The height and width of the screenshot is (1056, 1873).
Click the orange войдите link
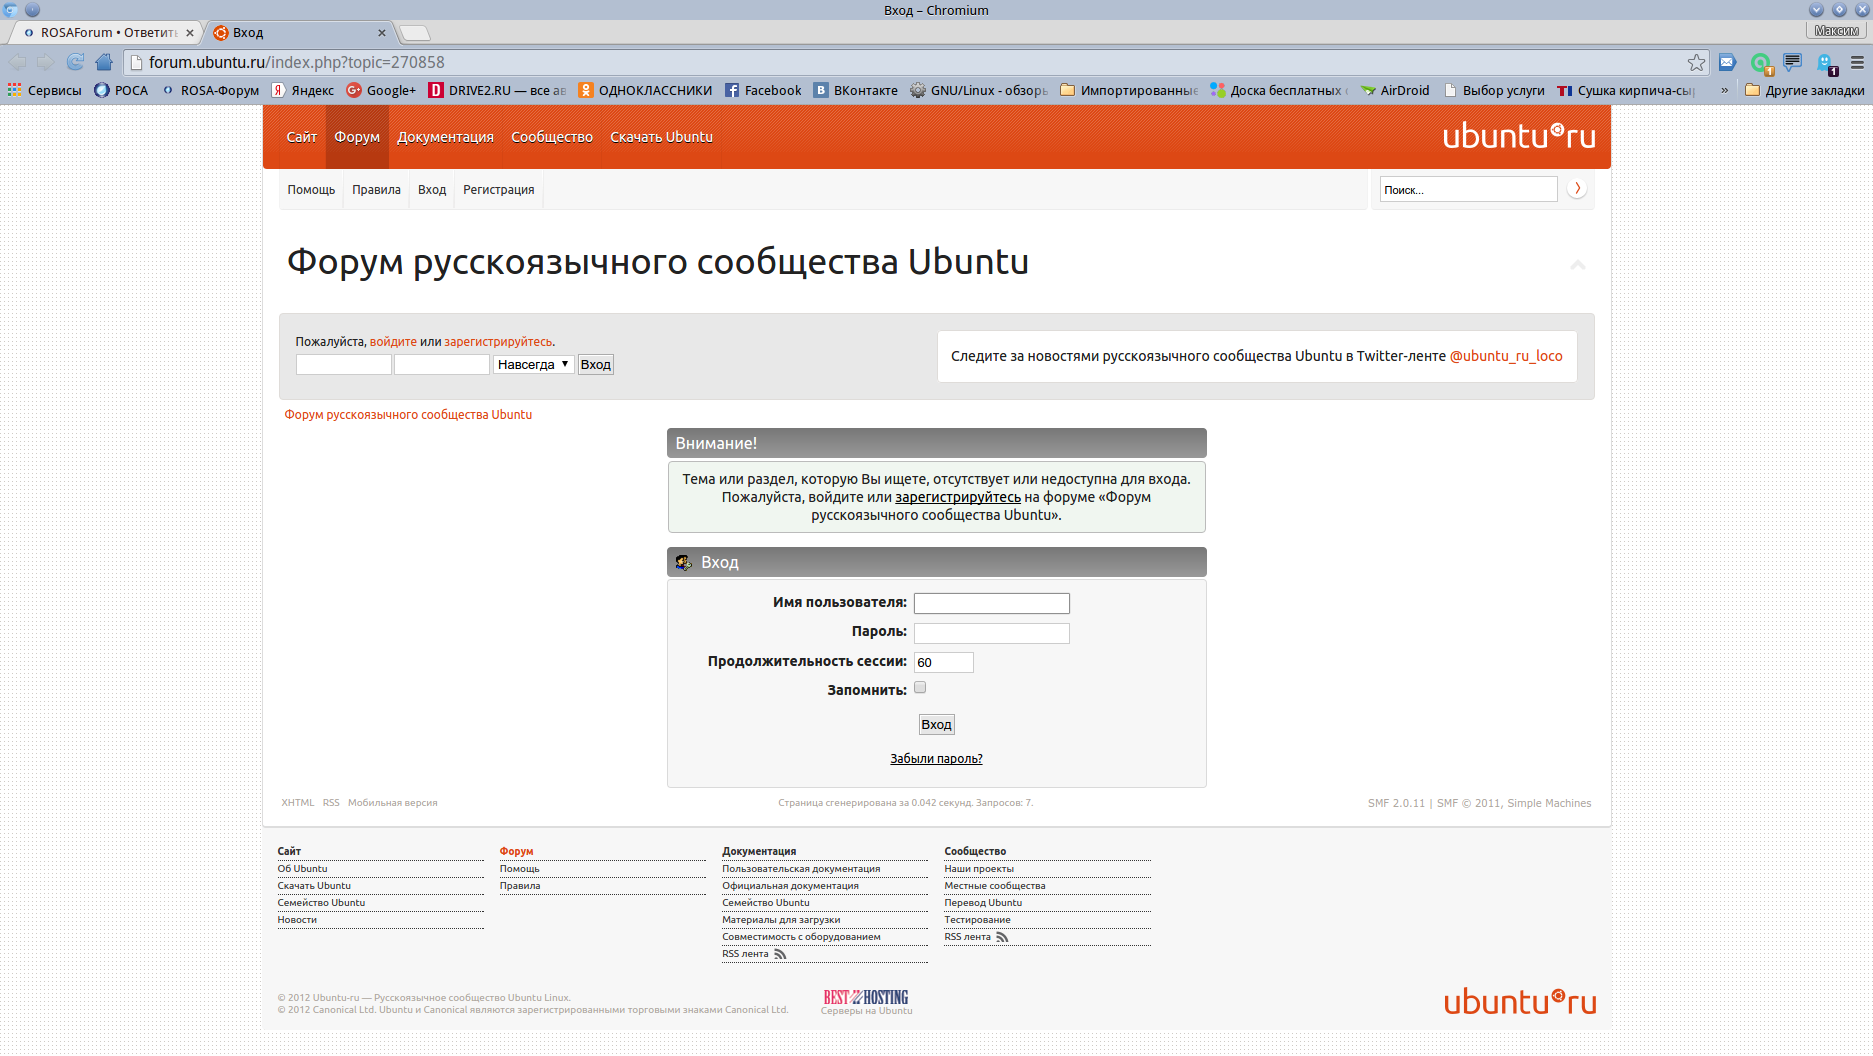tap(393, 342)
